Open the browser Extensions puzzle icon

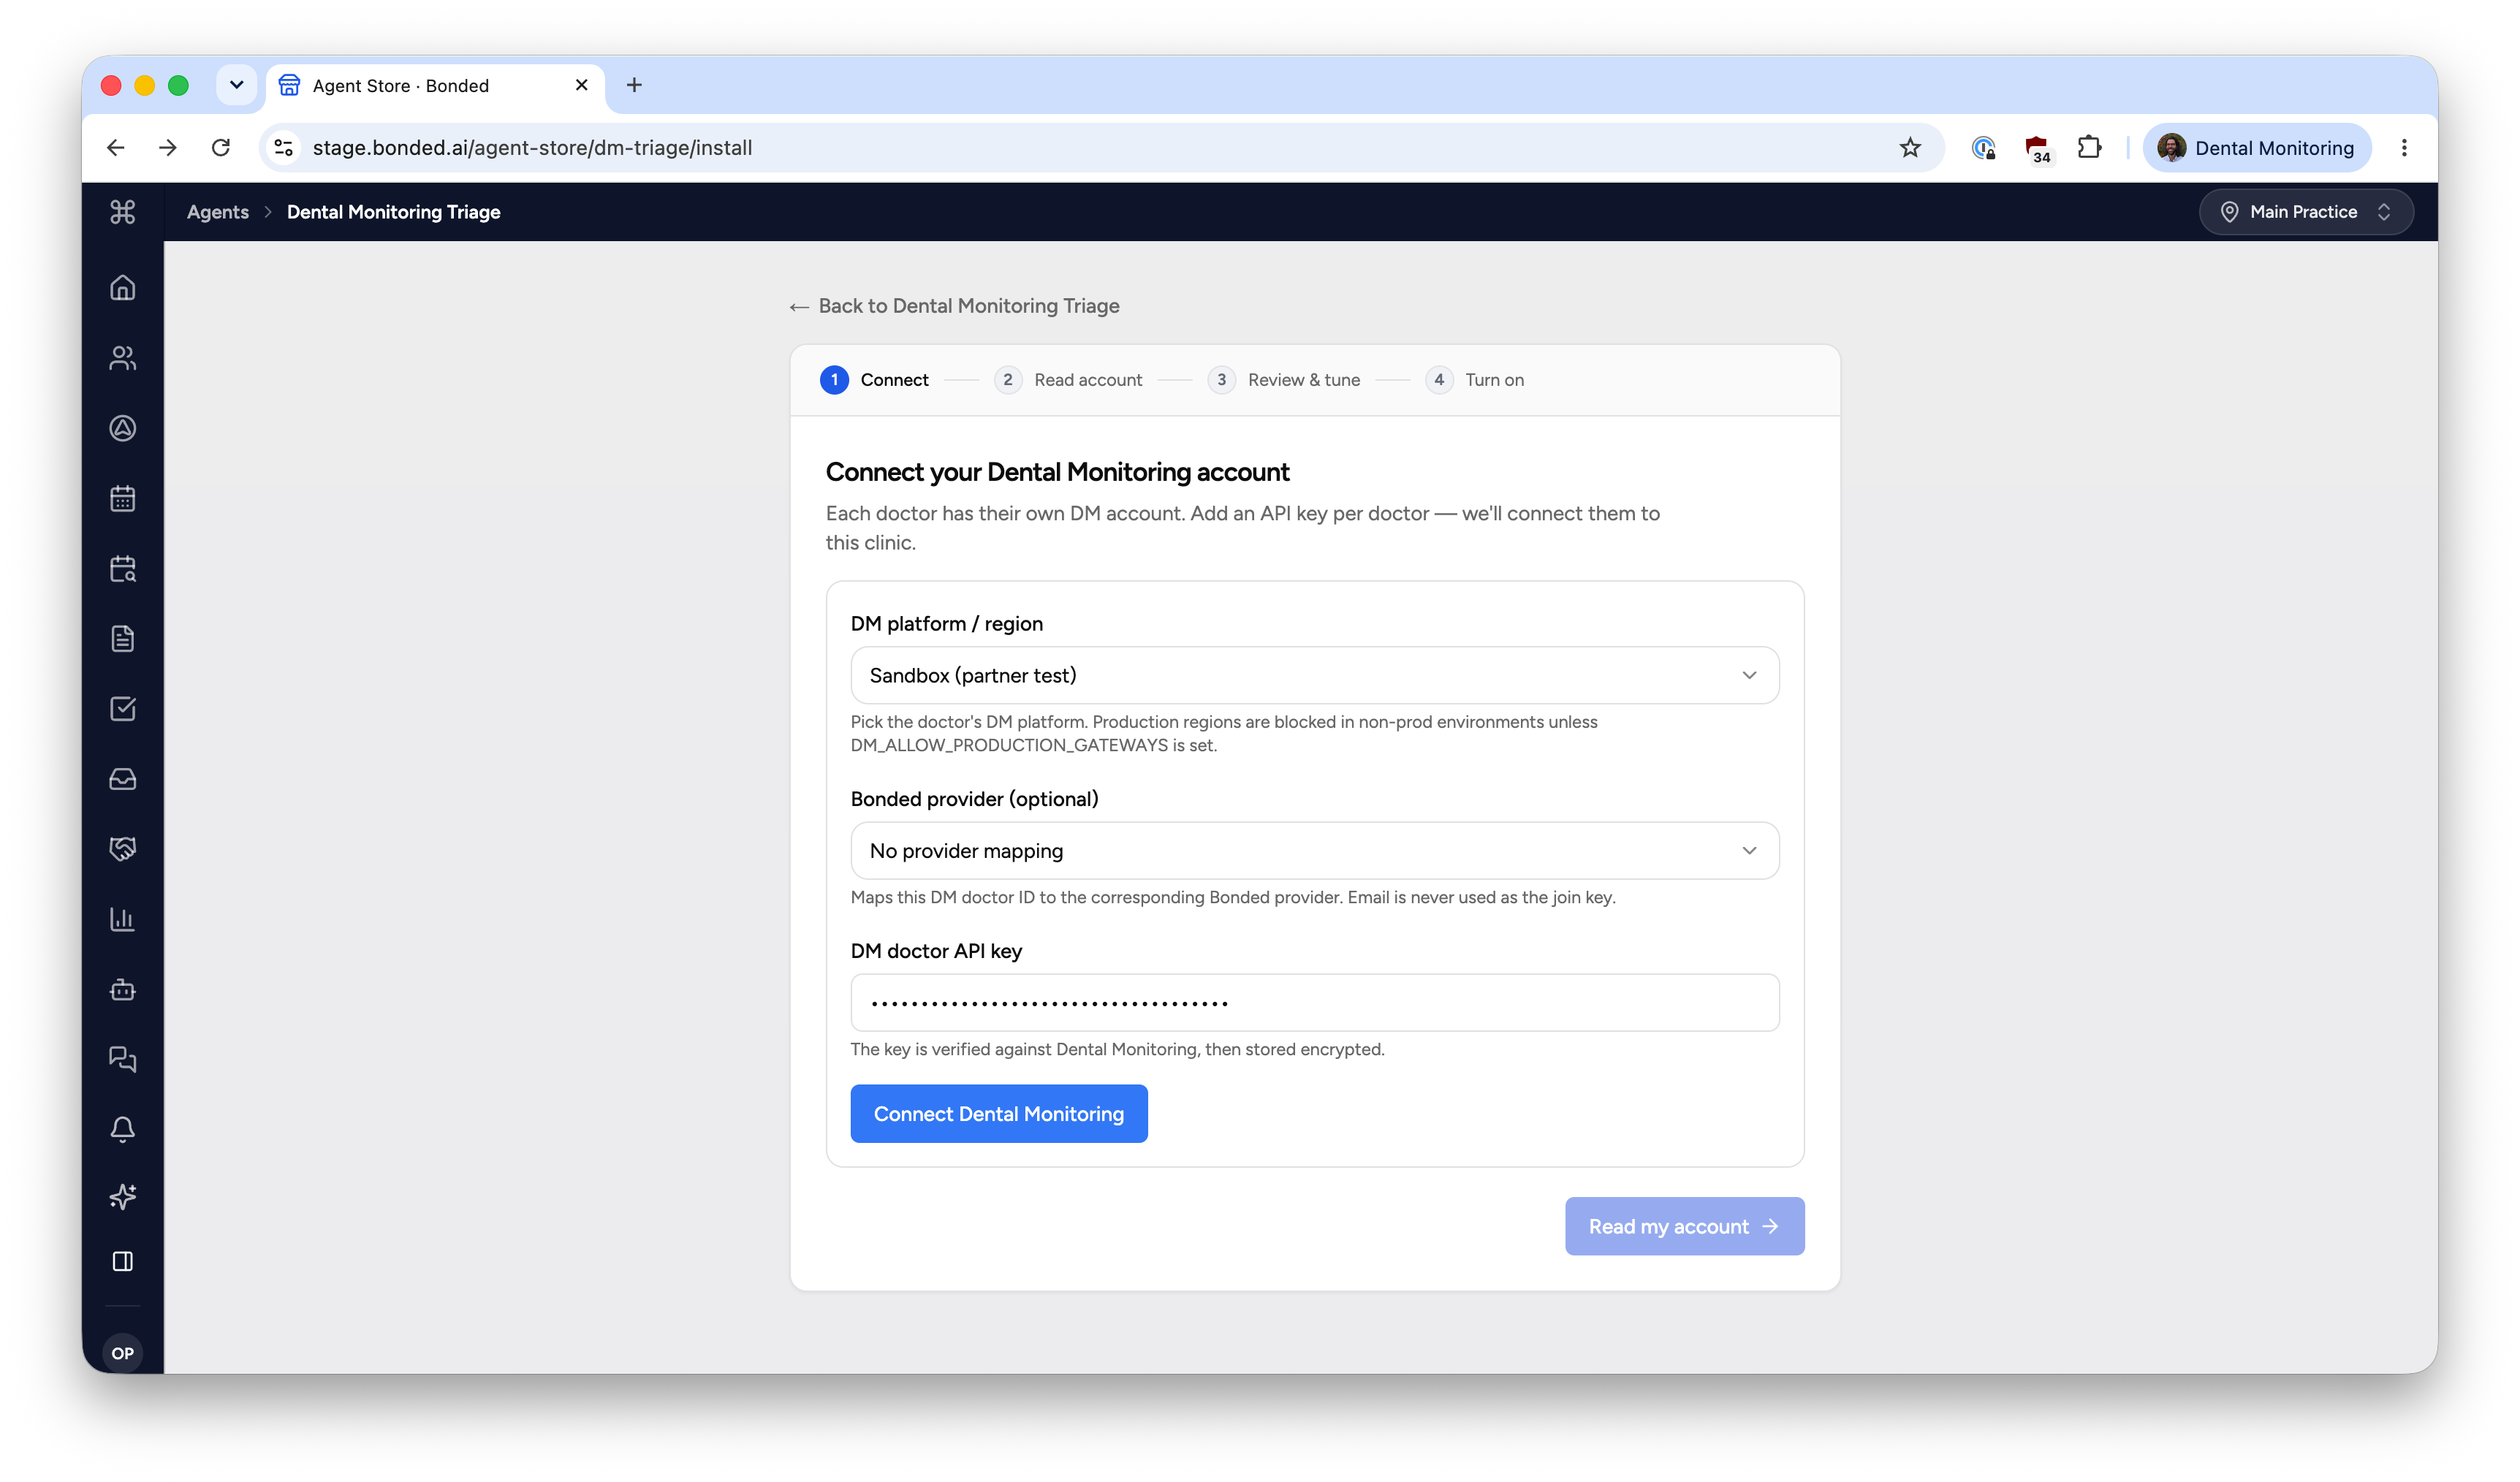coord(2089,148)
